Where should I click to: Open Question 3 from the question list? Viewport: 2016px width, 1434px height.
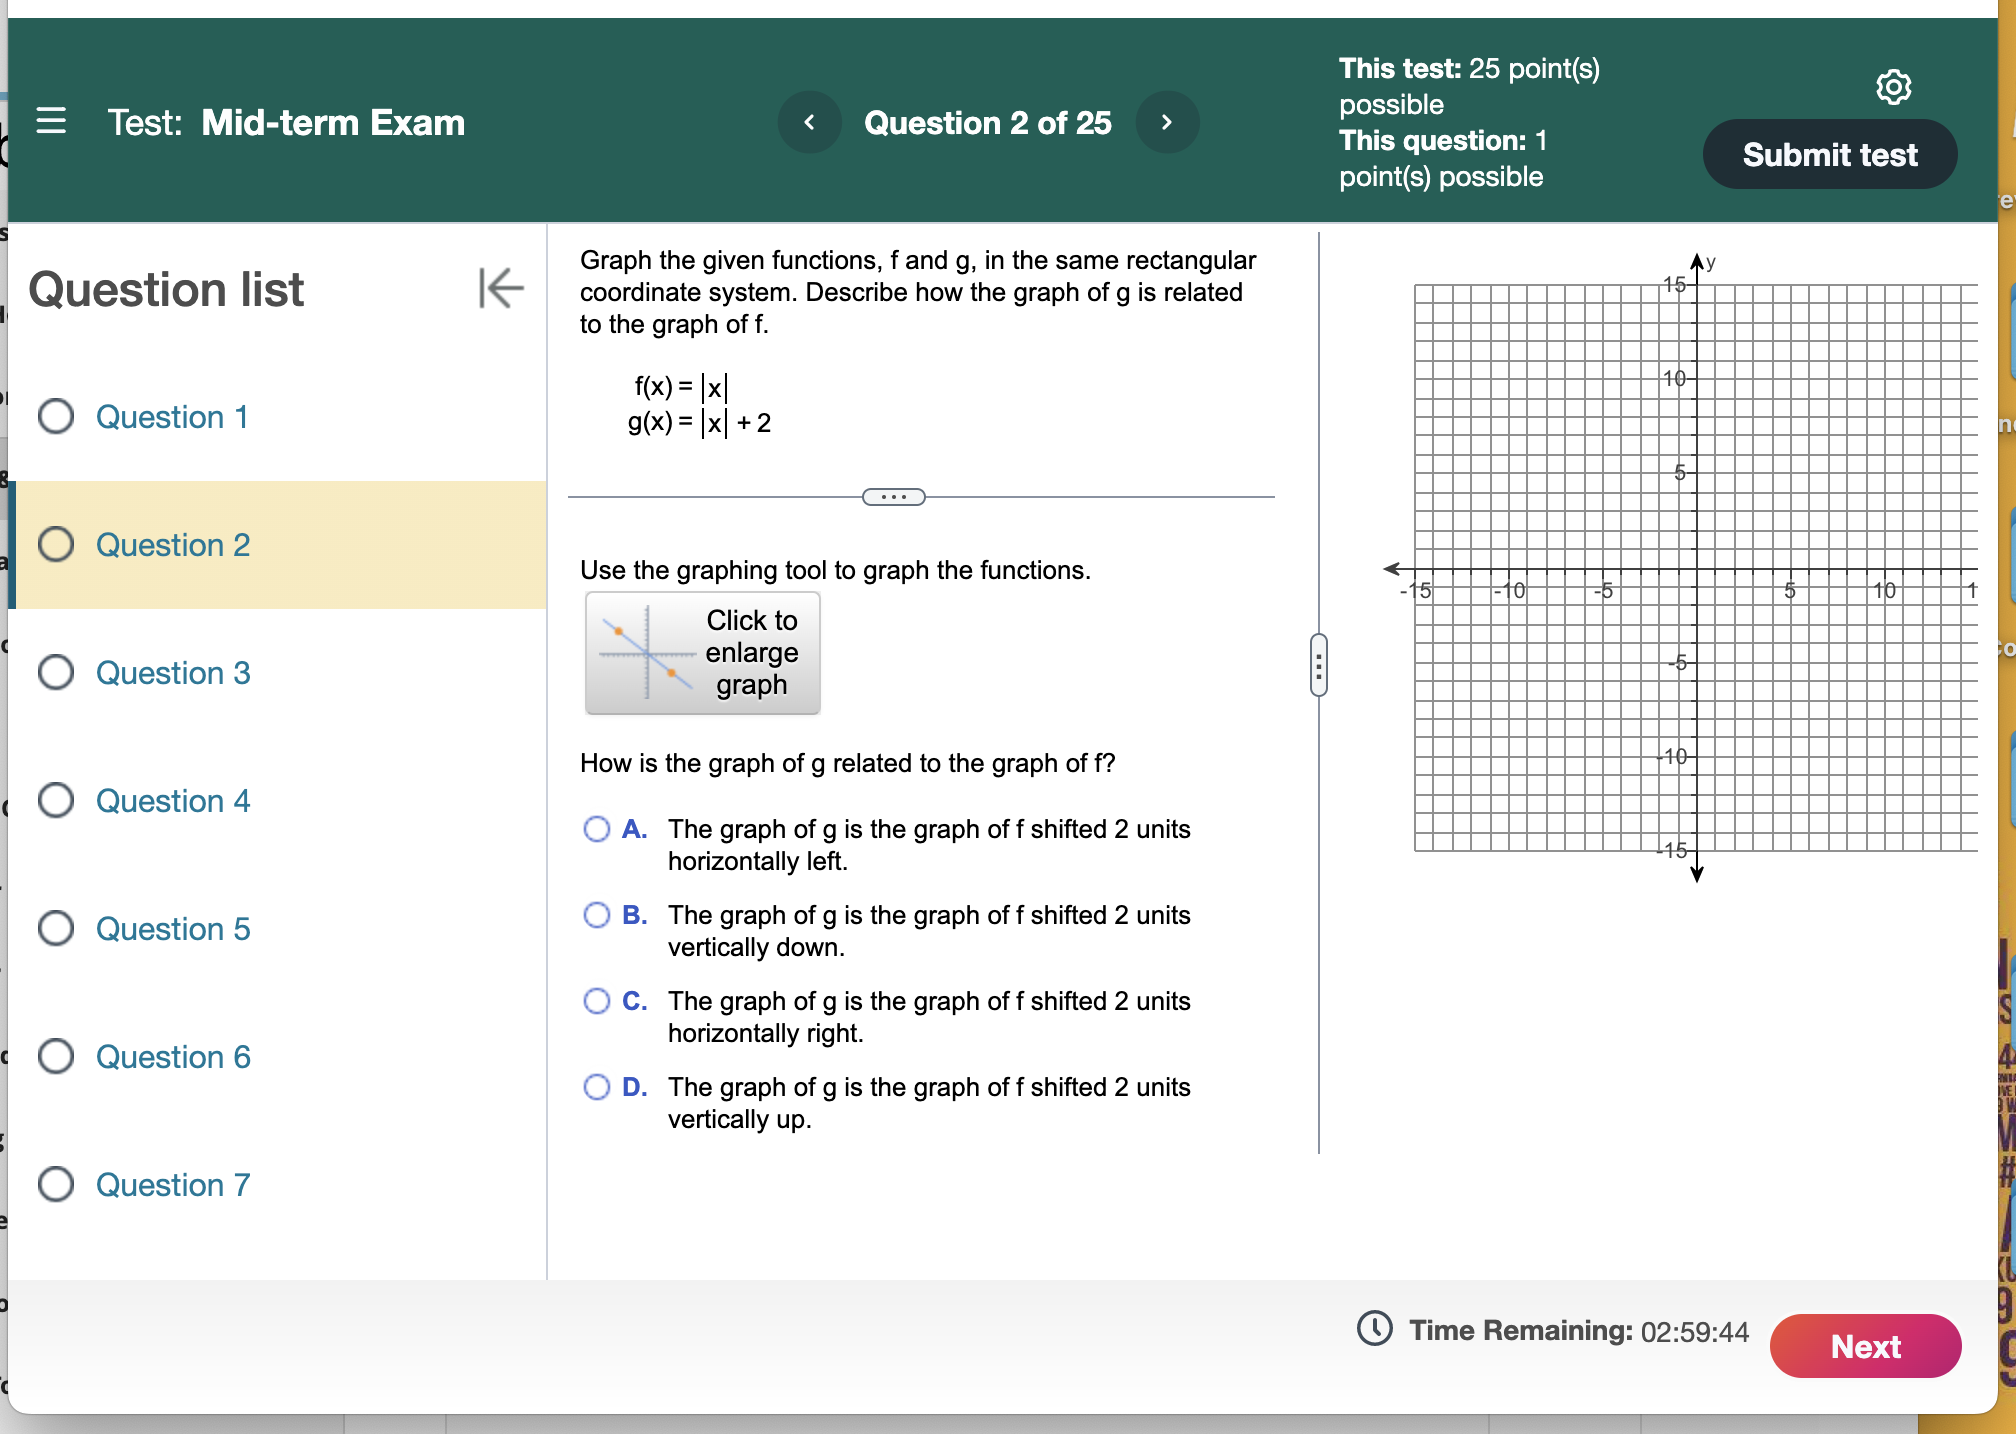[172, 673]
